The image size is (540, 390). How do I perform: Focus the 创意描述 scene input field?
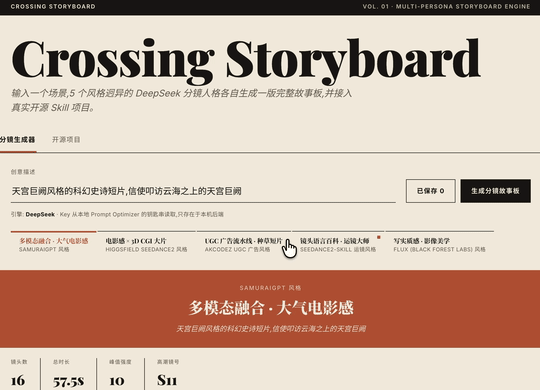pyautogui.click(x=203, y=191)
